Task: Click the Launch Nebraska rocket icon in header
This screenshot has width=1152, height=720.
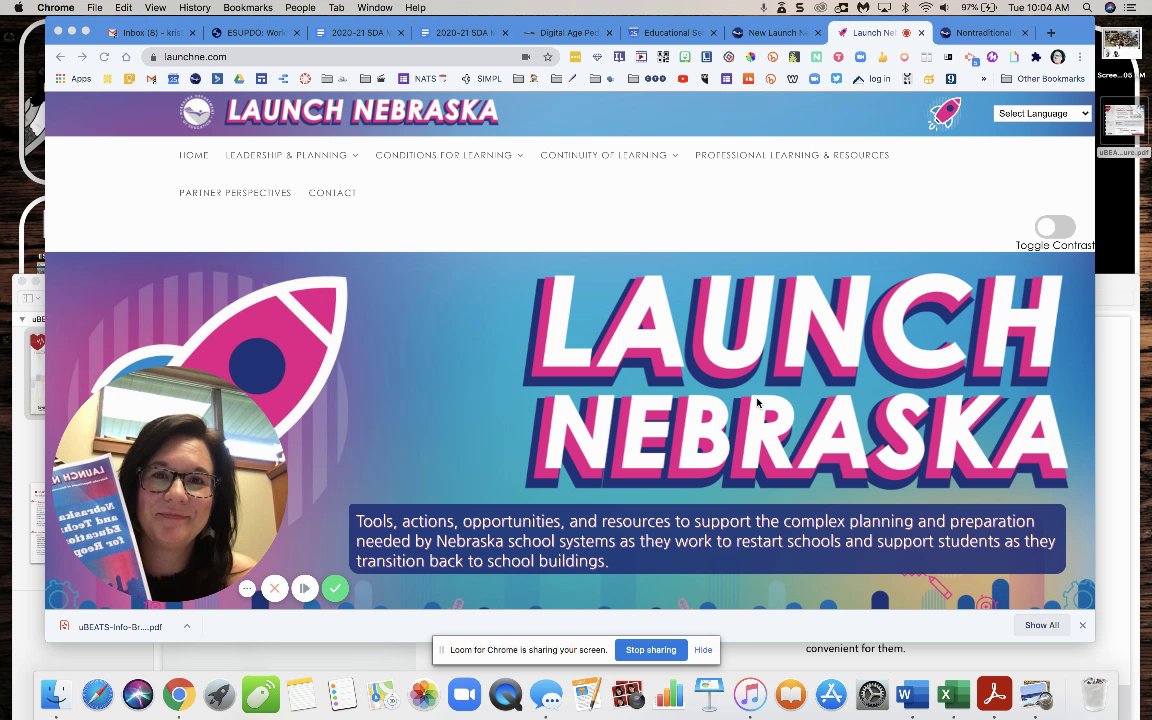Action: pos(944,113)
